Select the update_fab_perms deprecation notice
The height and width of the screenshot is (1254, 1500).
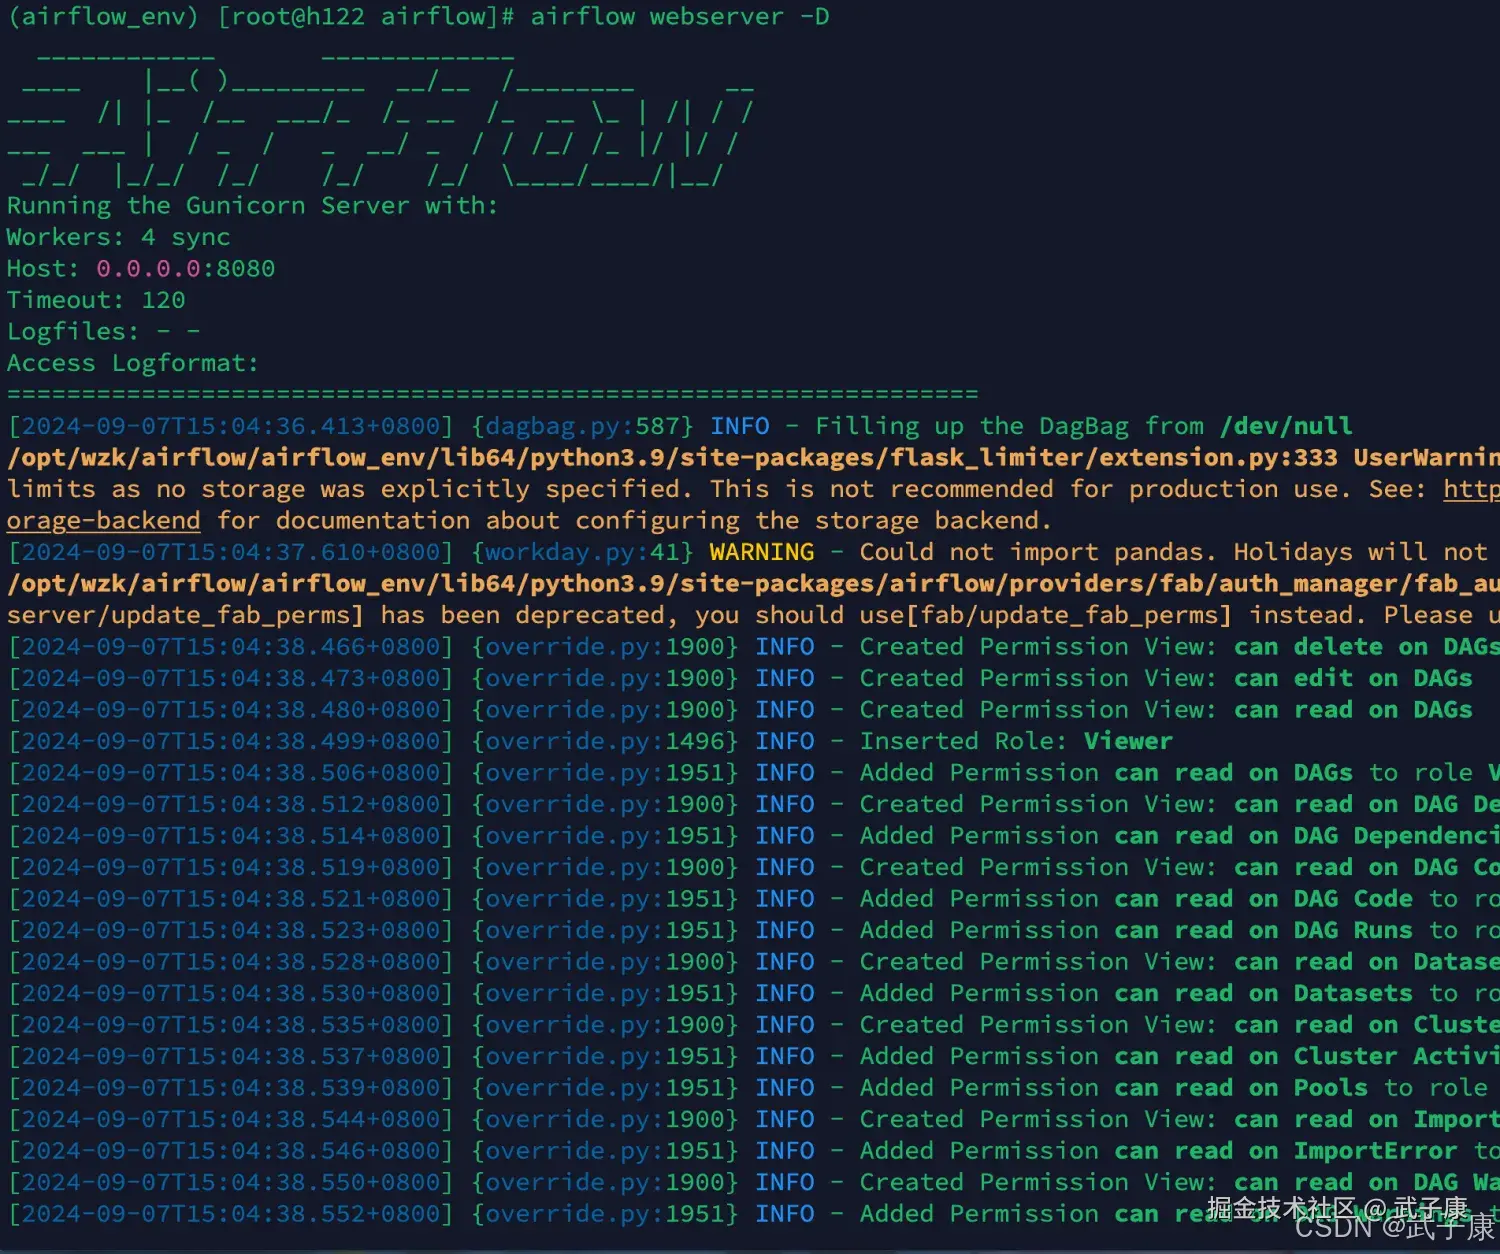700,614
